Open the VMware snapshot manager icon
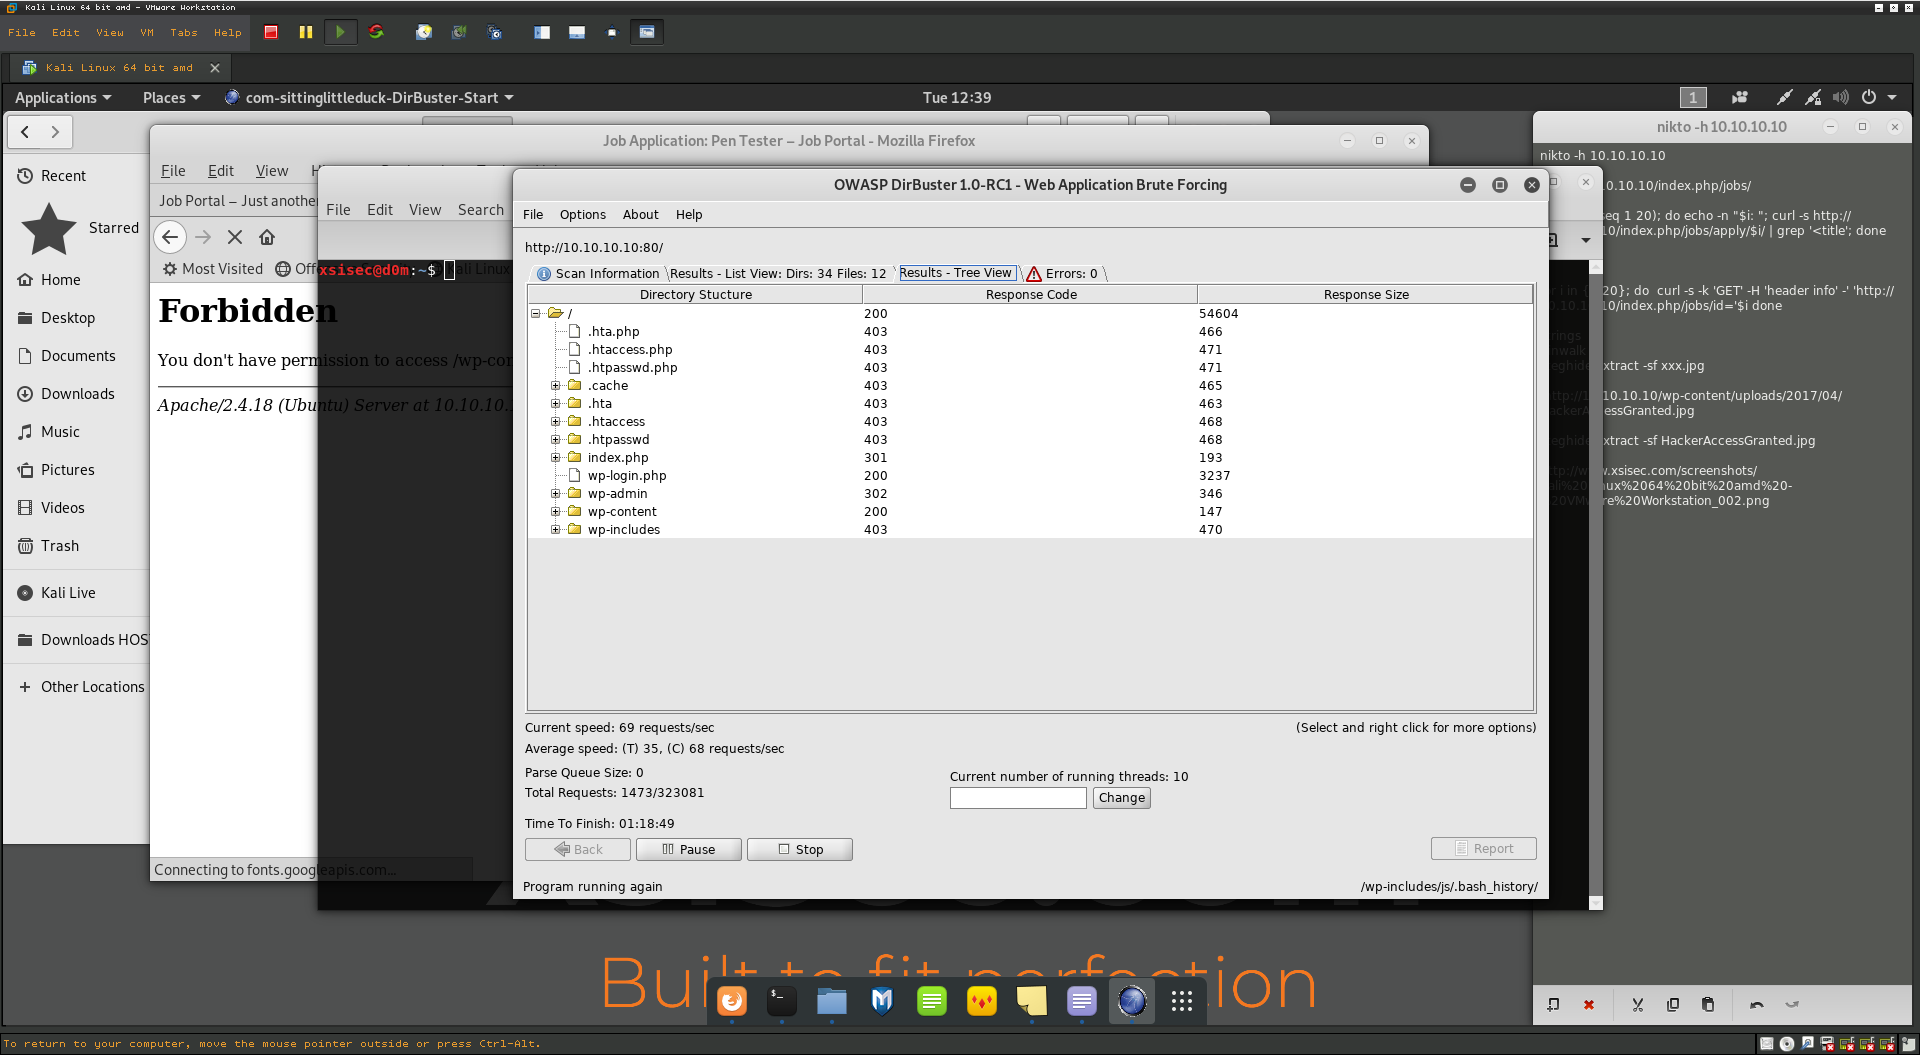 pyautogui.click(x=494, y=32)
